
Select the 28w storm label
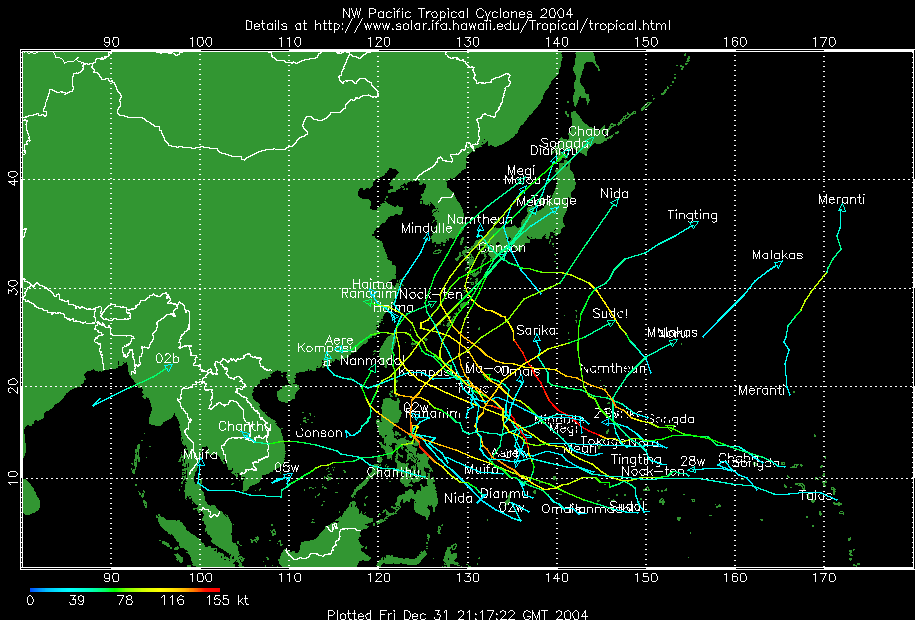693,461
